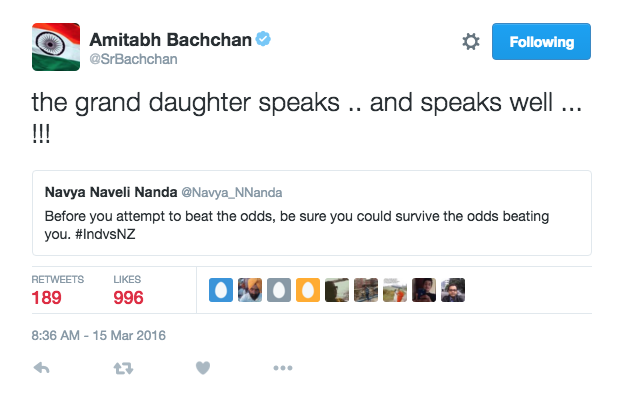Toggle the blue Following button
Viewport: 625px width, 400px height.
point(541,42)
